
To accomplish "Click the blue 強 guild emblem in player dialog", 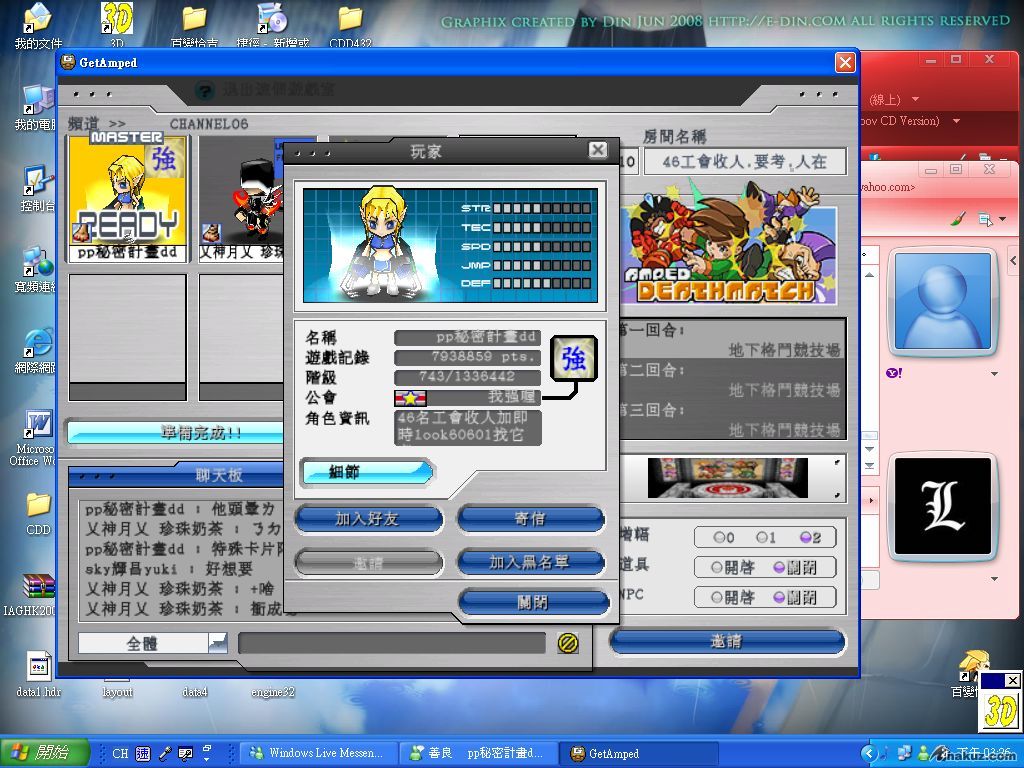I will pos(573,358).
